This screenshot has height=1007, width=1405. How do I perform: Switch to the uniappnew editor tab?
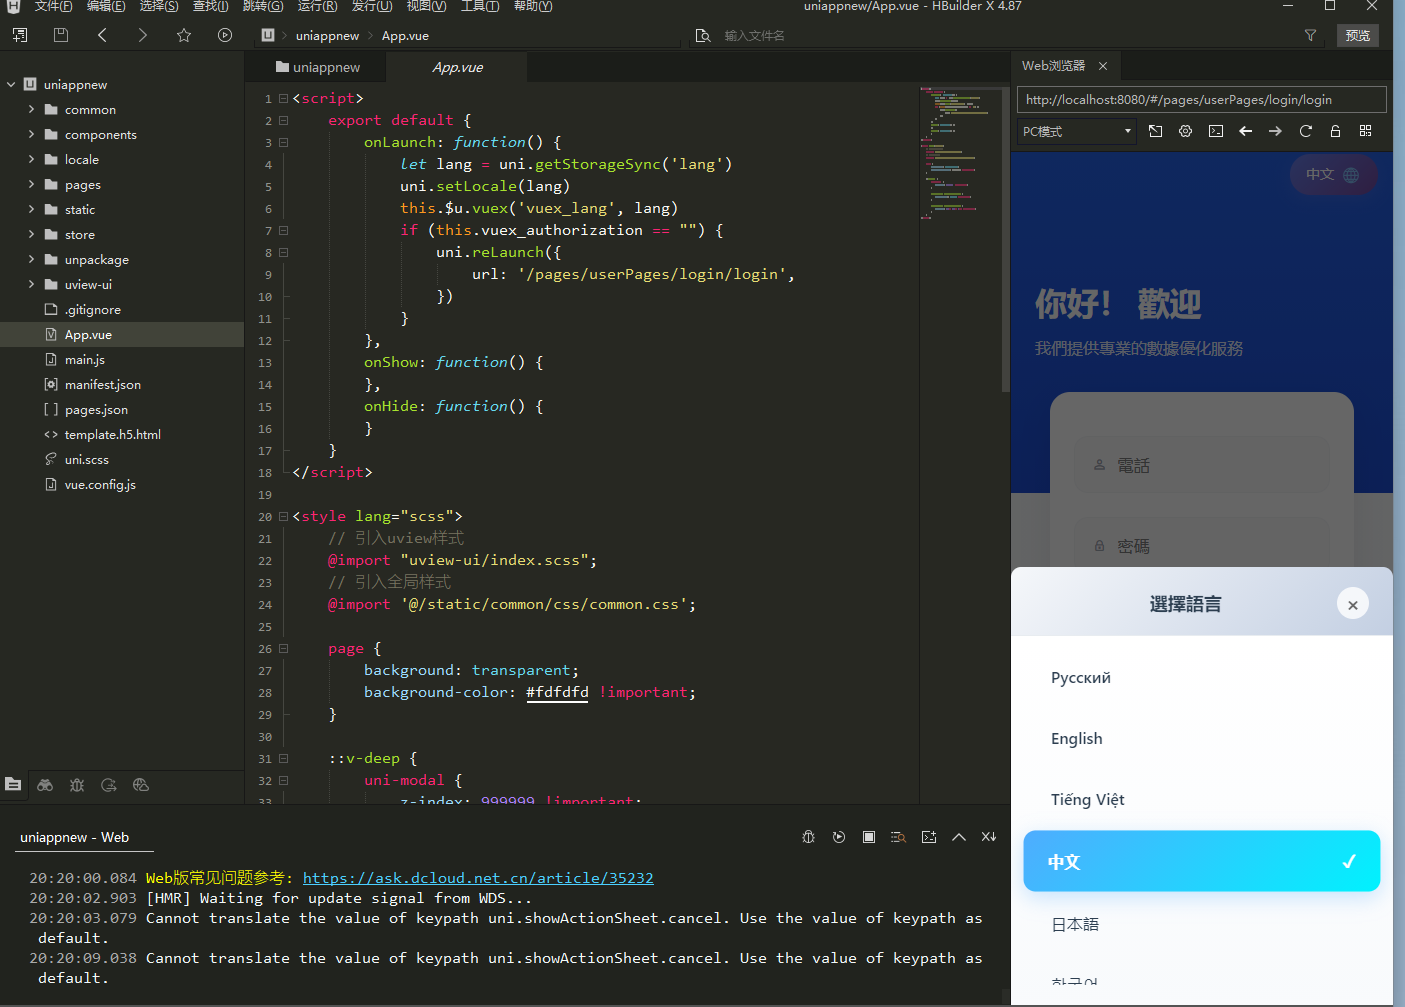tap(317, 67)
